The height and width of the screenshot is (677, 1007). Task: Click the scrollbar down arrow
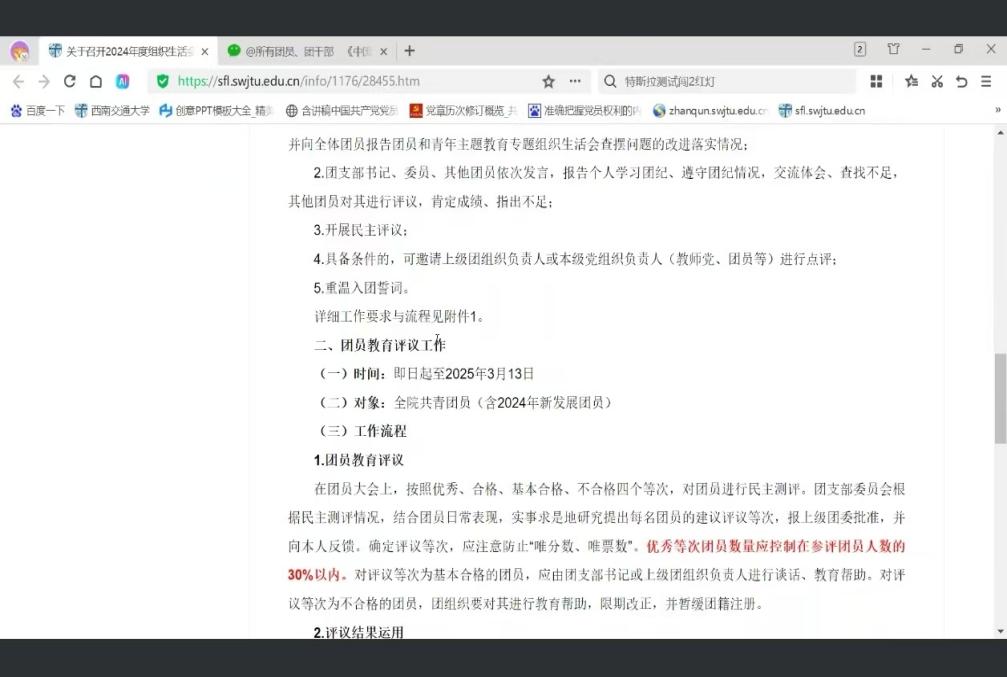(x=1001, y=631)
